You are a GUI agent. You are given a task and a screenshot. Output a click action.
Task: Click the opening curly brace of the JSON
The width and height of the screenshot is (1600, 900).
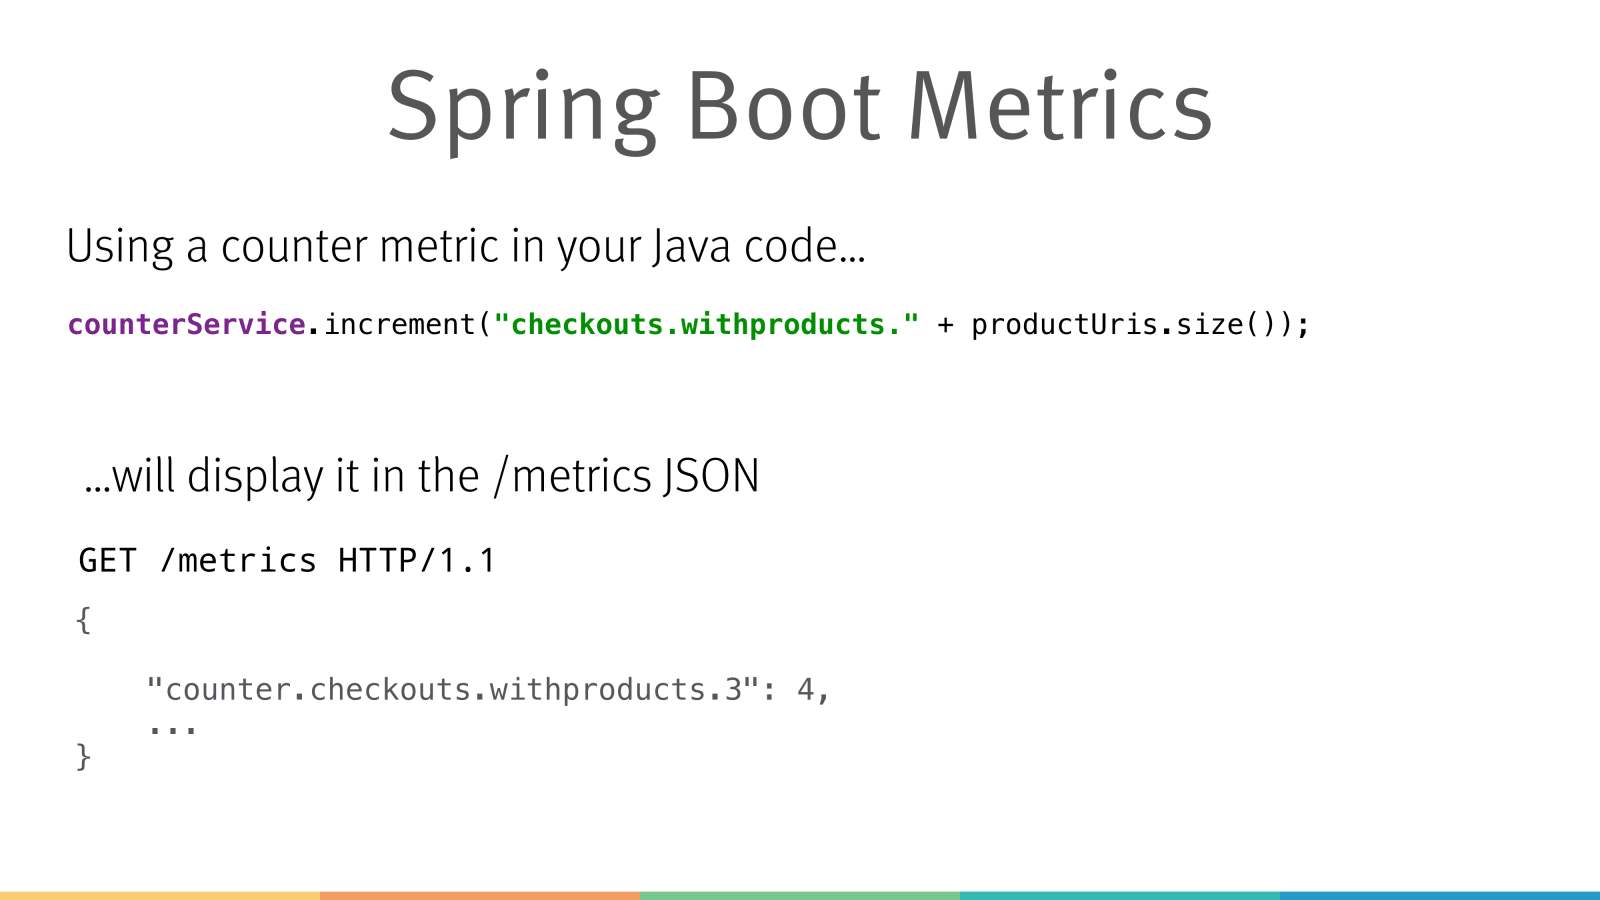click(84, 620)
